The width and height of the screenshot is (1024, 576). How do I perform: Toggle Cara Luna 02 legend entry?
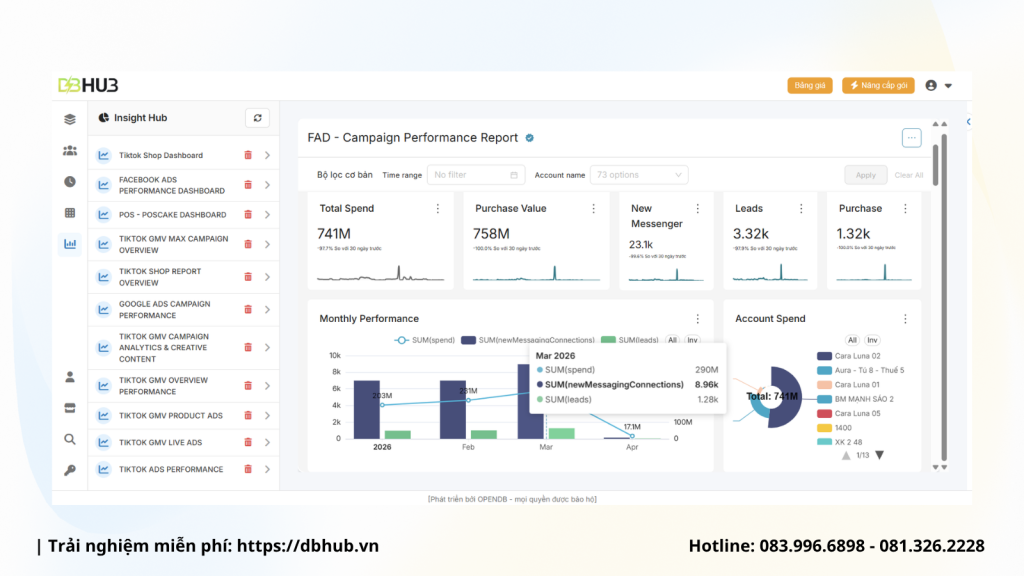849,356
